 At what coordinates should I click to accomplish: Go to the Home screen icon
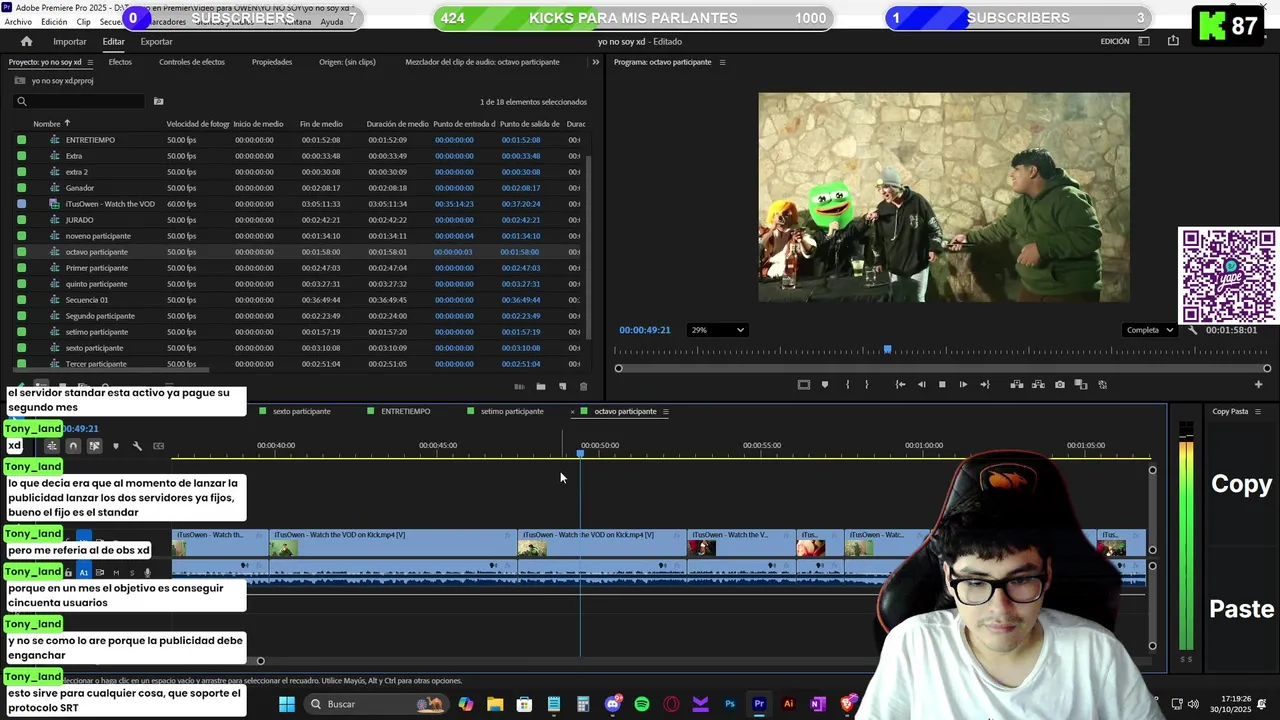26,41
